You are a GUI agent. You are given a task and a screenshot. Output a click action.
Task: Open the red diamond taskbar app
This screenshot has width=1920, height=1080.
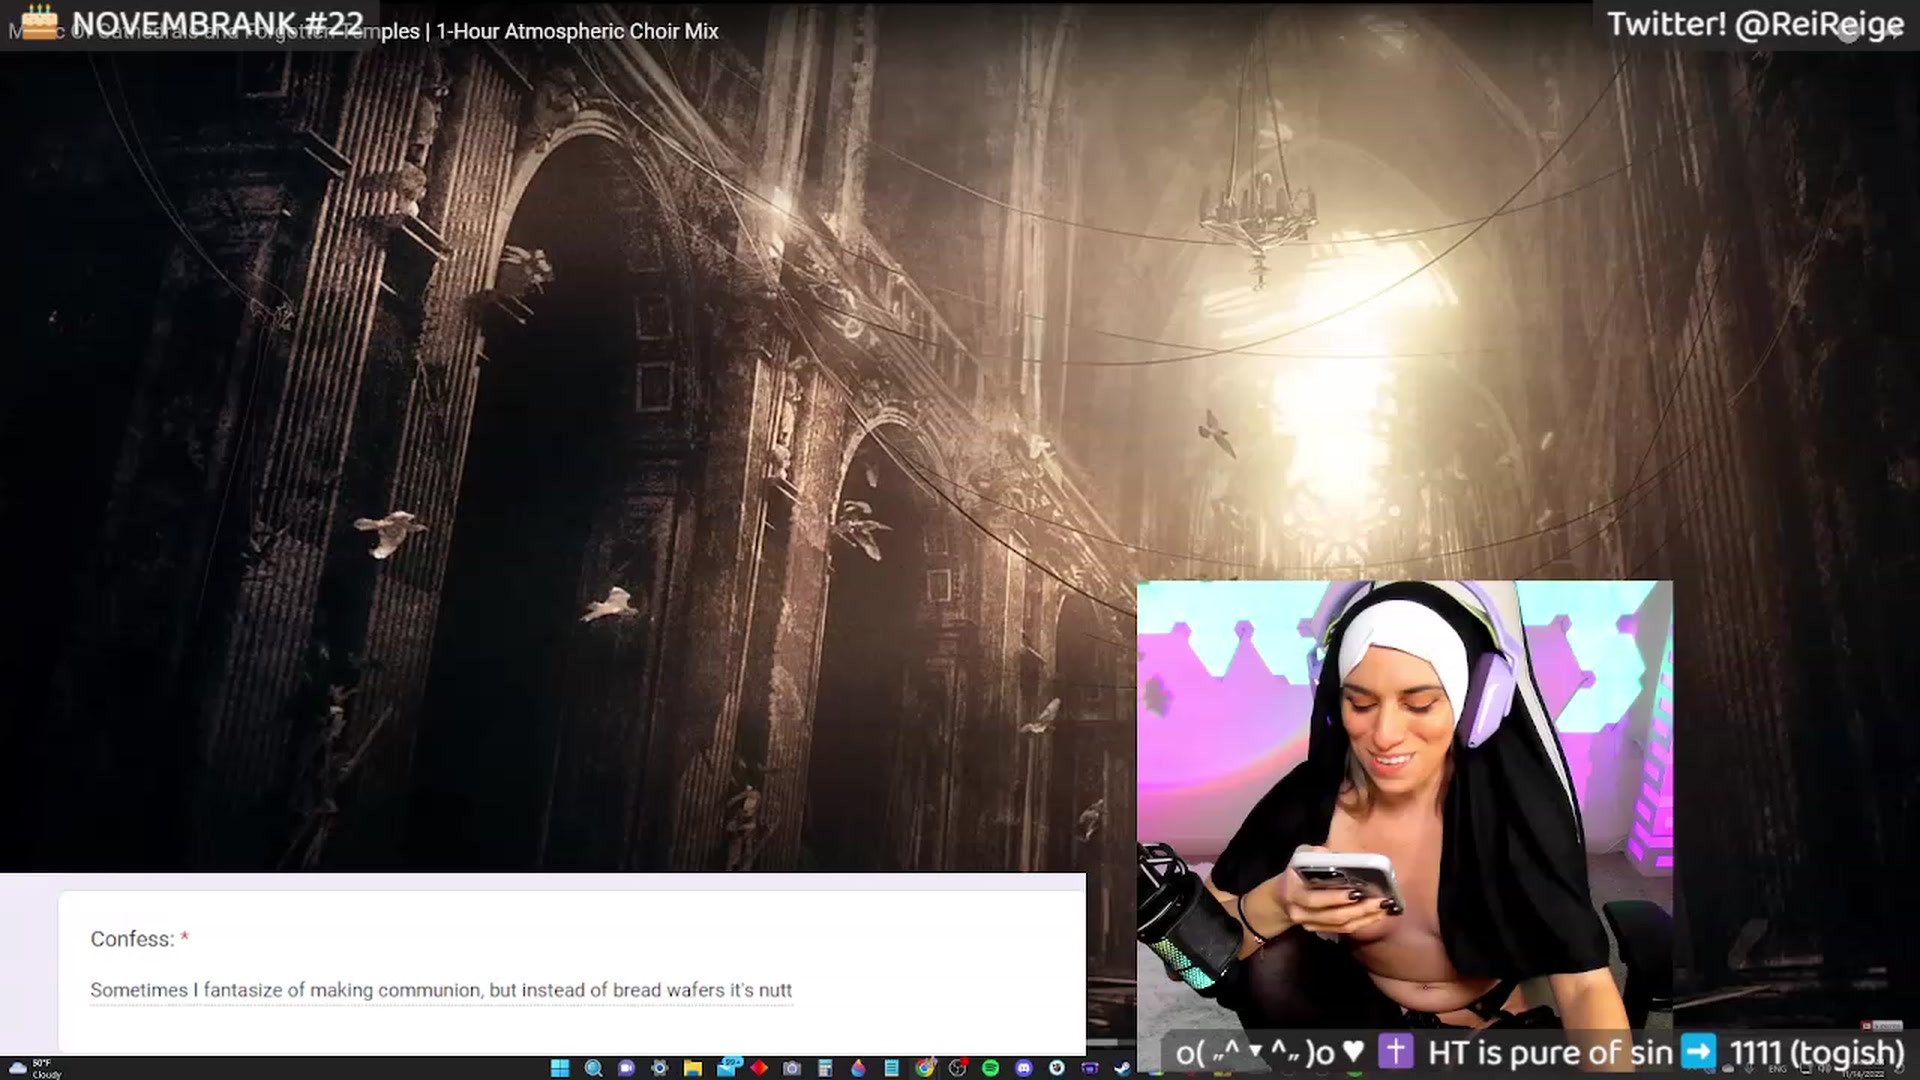pyautogui.click(x=759, y=1068)
